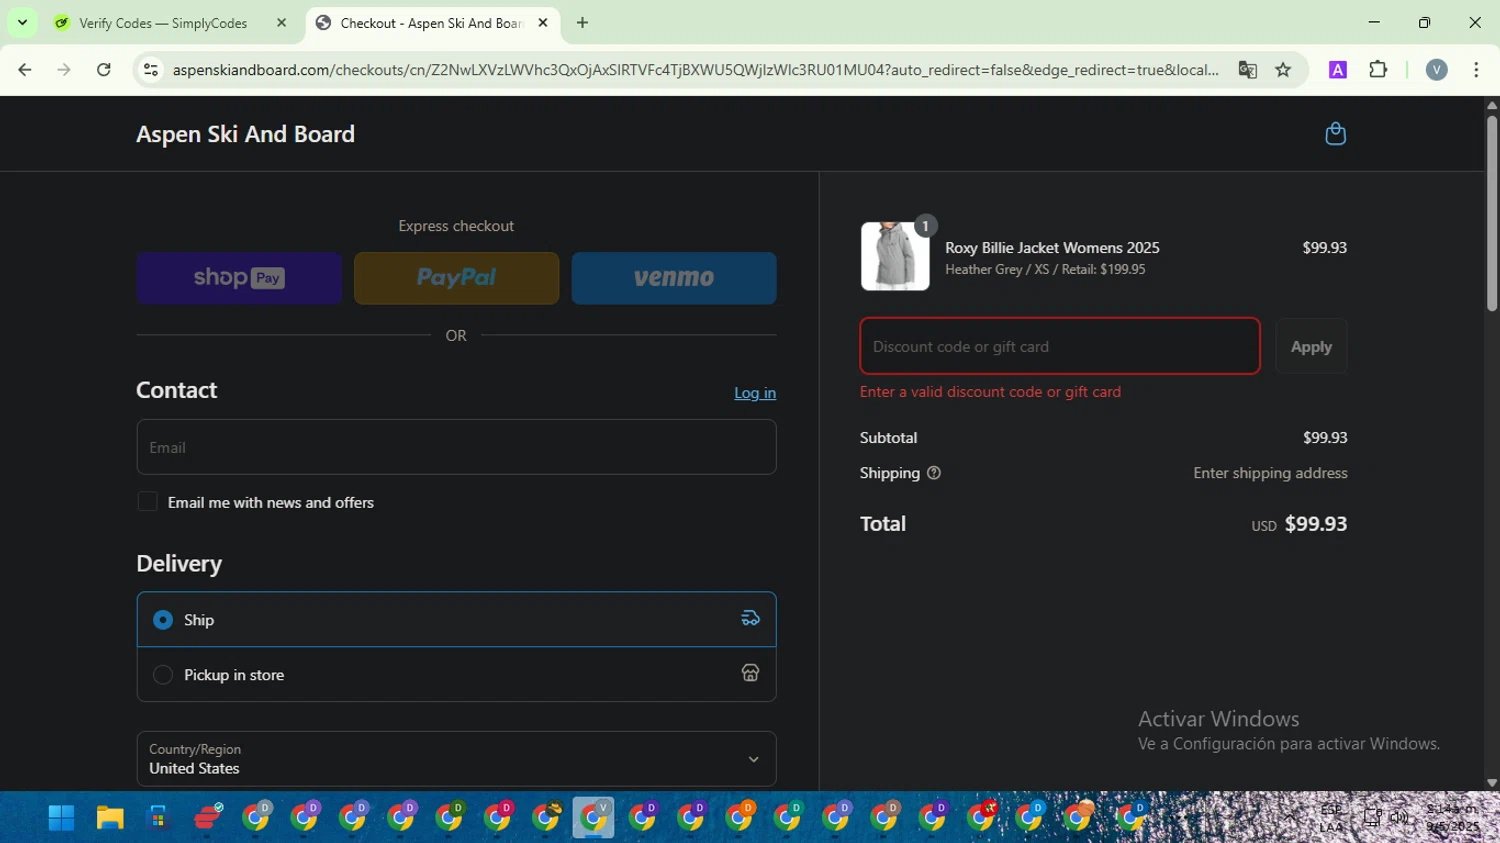1500x843 pixels.
Task: Click the store icon in Pickup option
Action: [750, 674]
